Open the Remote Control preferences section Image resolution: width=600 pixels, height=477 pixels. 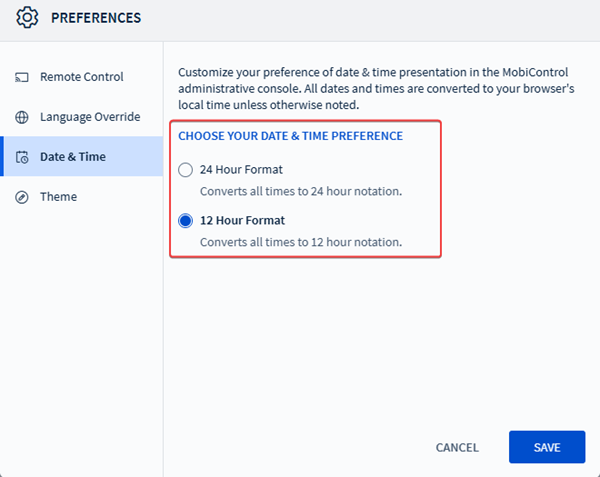pyautogui.click(x=81, y=77)
